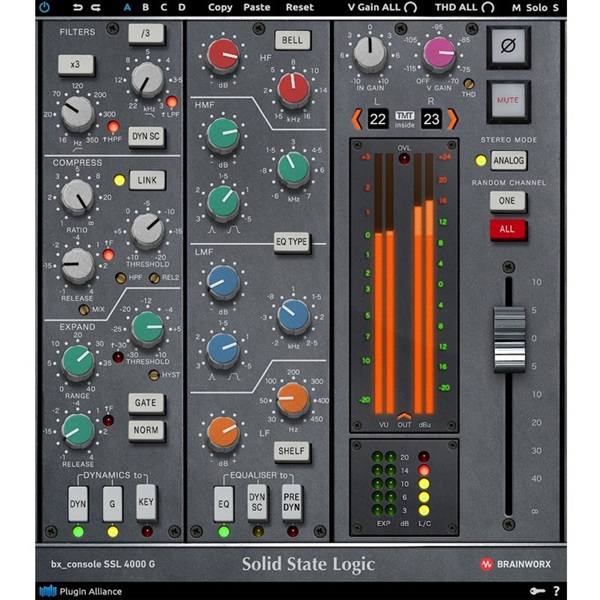
Task: Click the IN GAIN knob
Action: point(369,54)
